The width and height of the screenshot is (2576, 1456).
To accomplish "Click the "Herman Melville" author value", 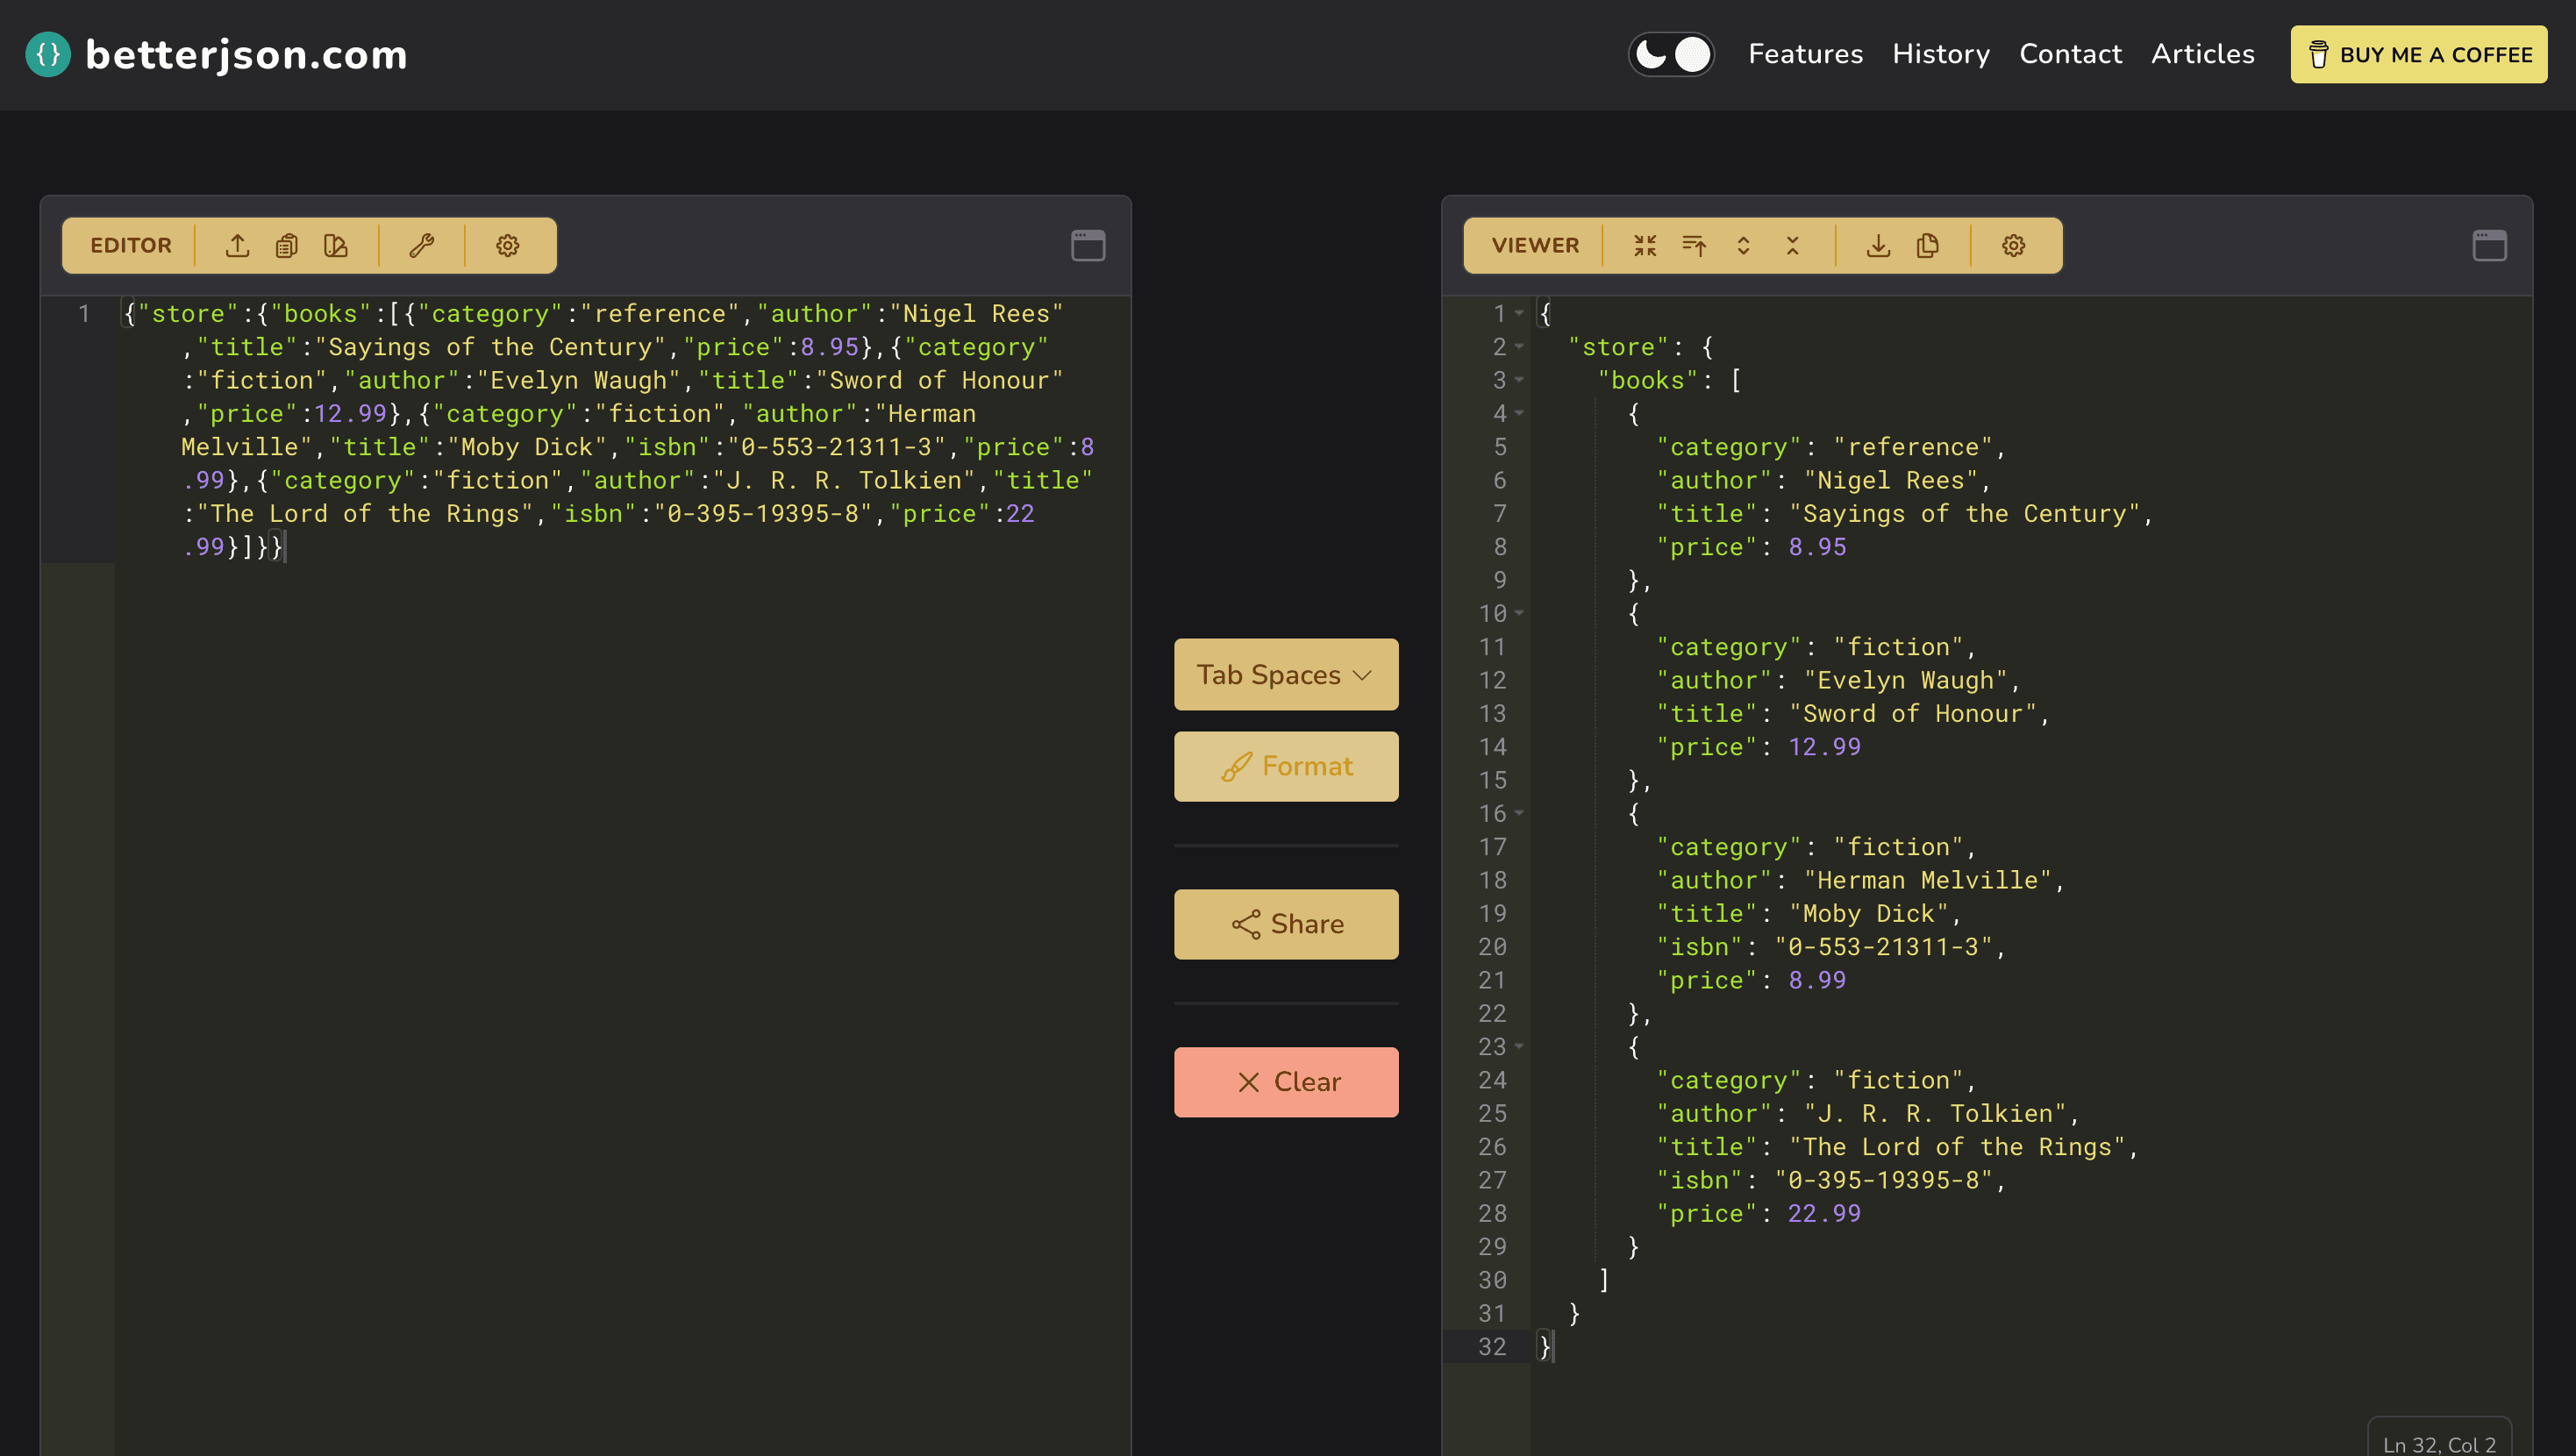I will tap(1928, 881).
